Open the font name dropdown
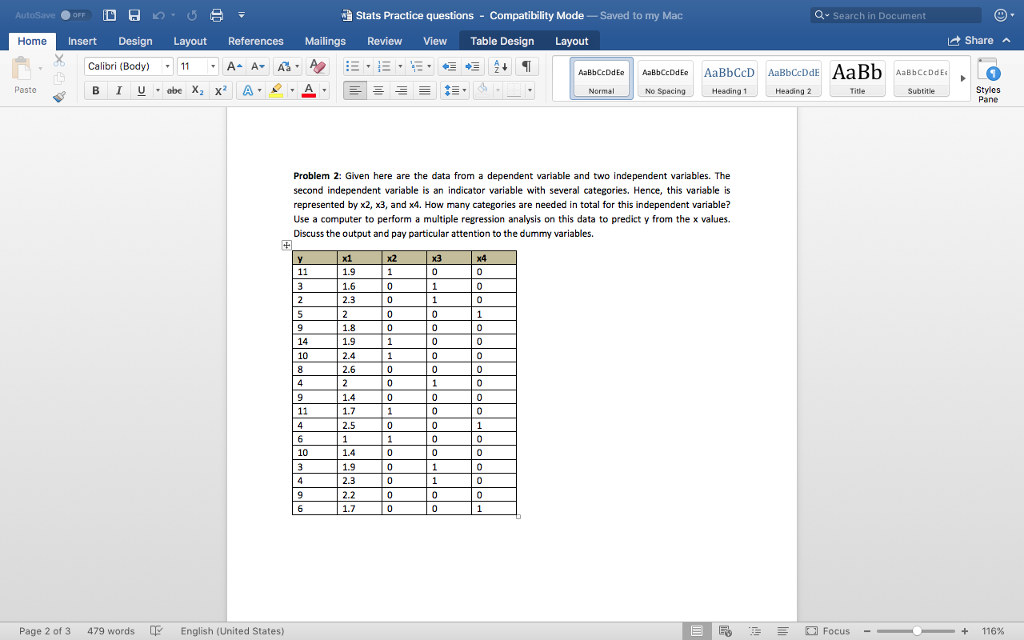The width and height of the screenshot is (1024, 640). 166,66
